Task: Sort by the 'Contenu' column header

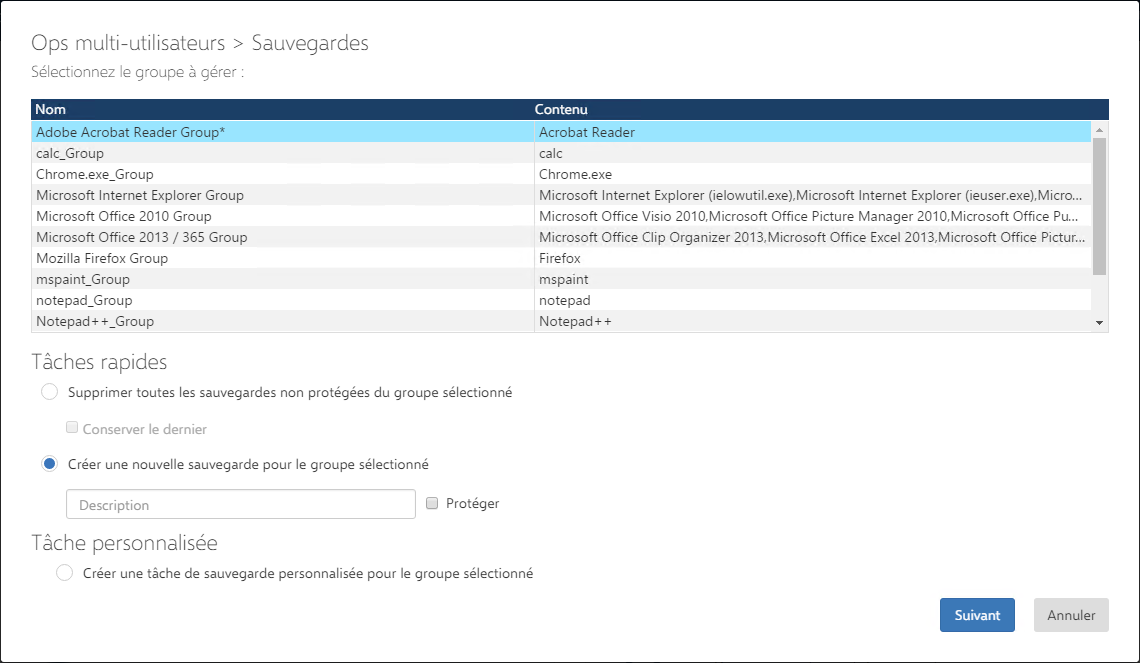Action: [x=561, y=109]
